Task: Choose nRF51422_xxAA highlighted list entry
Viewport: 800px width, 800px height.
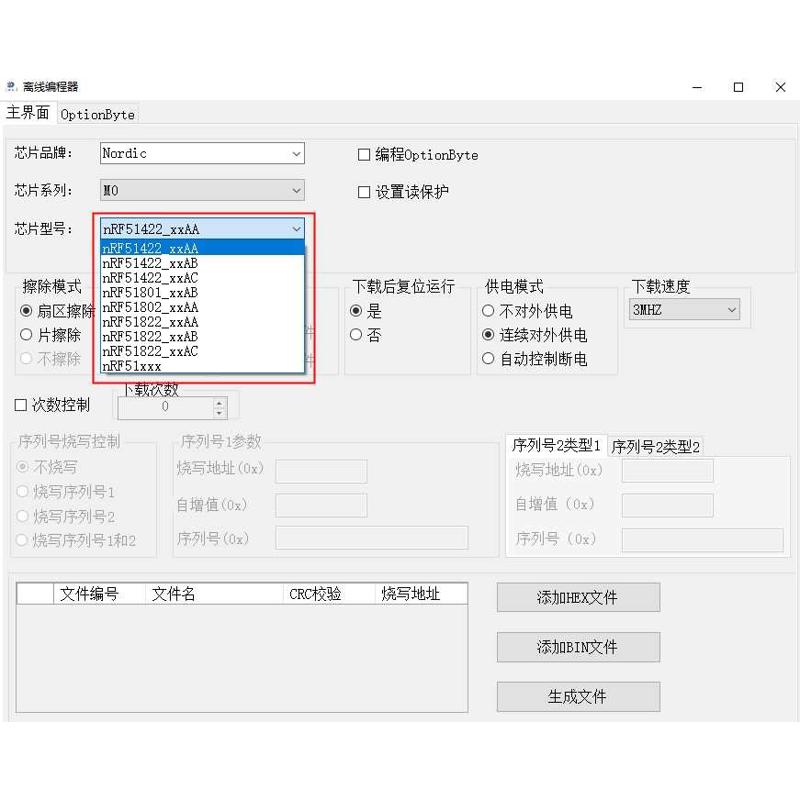Action: (x=203, y=248)
